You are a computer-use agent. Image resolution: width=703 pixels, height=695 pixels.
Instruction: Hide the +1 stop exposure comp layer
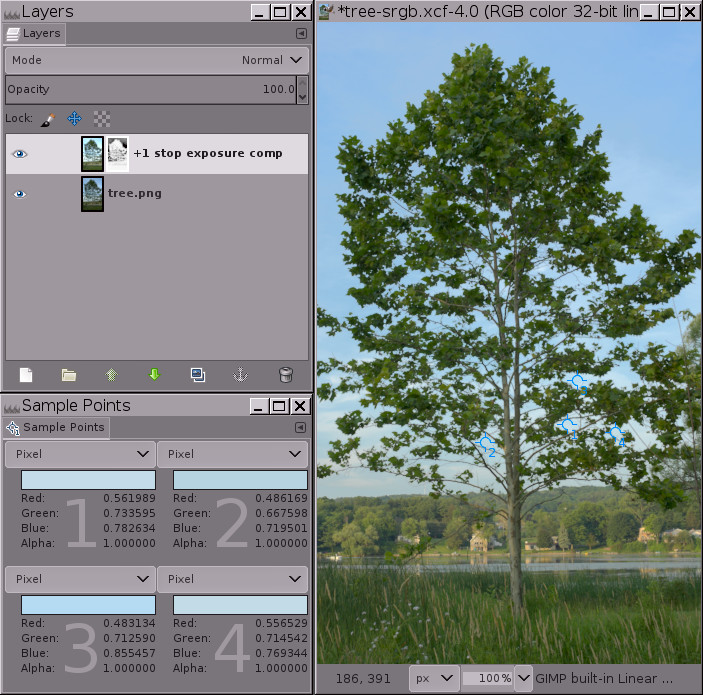pos(20,154)
